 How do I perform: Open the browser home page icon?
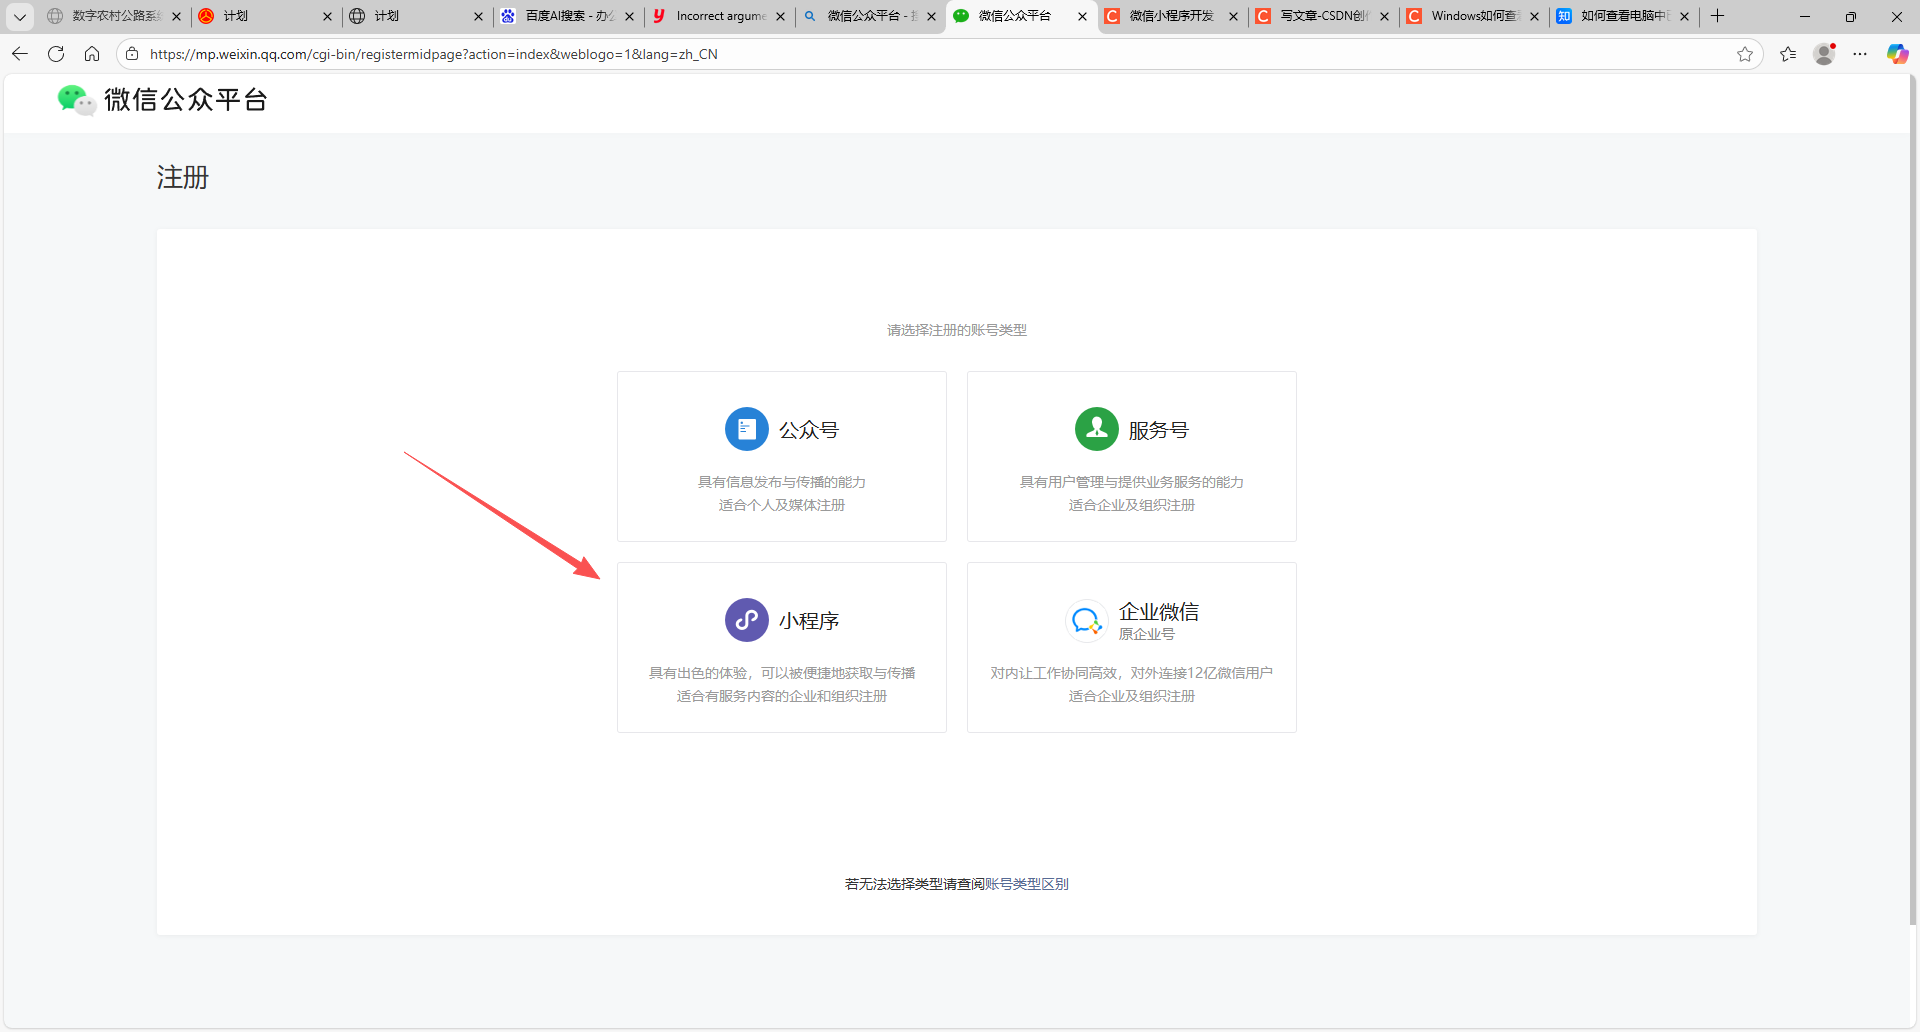[x=92, y=54]
